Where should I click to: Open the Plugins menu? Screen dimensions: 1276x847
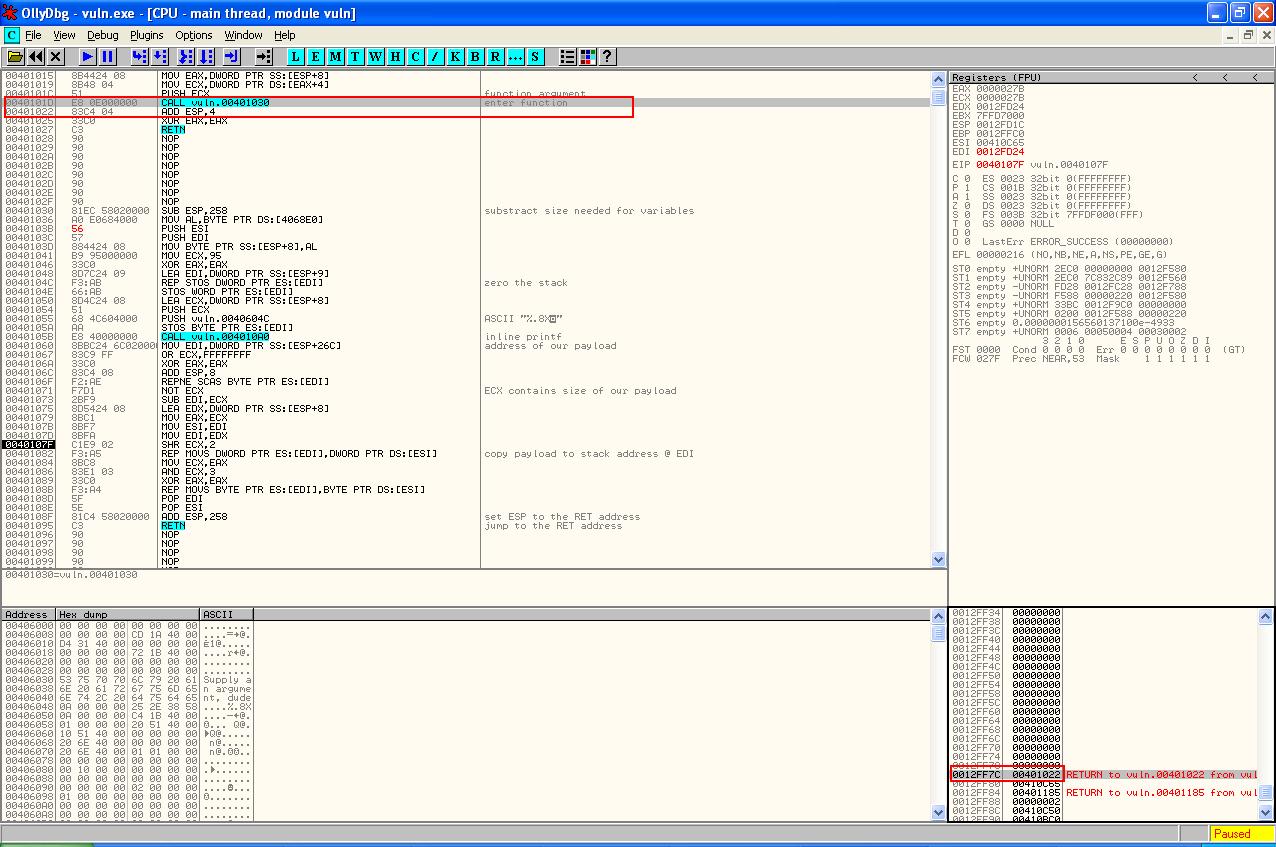tap(146, 35)
